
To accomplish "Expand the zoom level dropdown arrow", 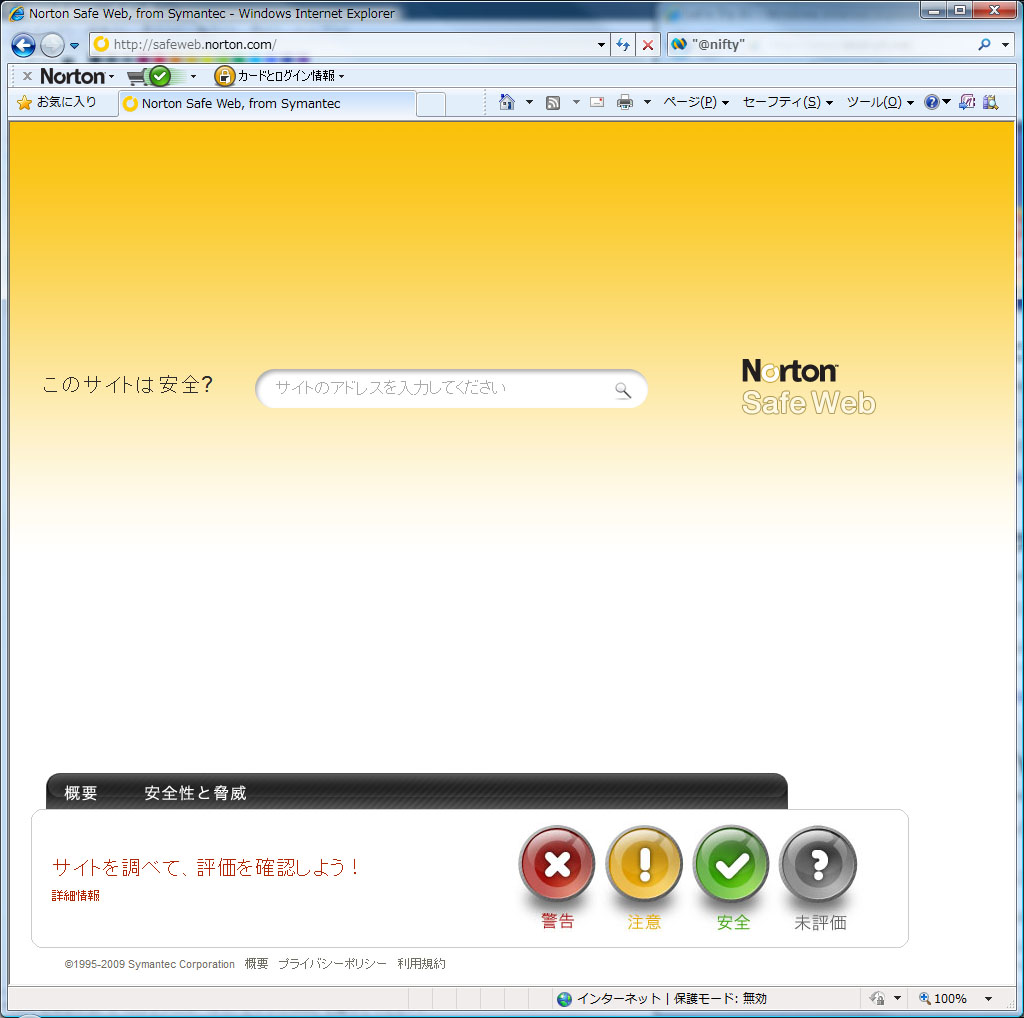I will [988, 998].
